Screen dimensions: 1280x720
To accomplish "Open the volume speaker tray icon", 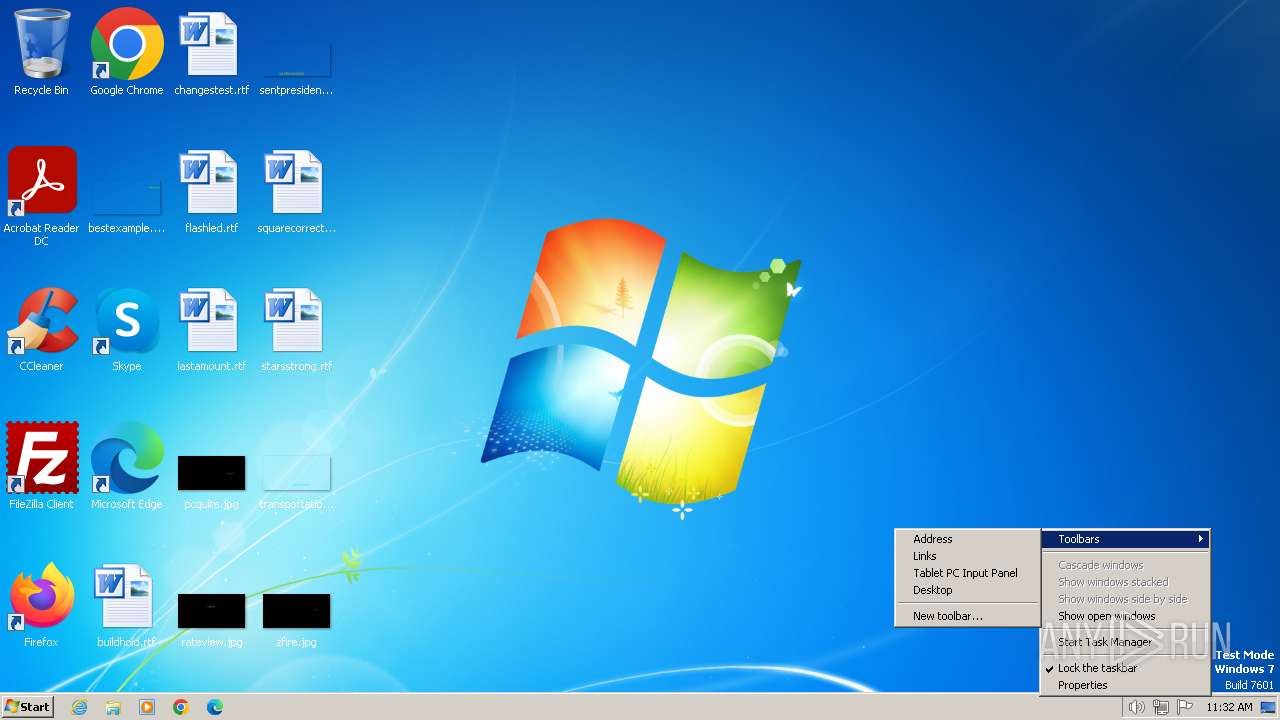I will 1136,707.
